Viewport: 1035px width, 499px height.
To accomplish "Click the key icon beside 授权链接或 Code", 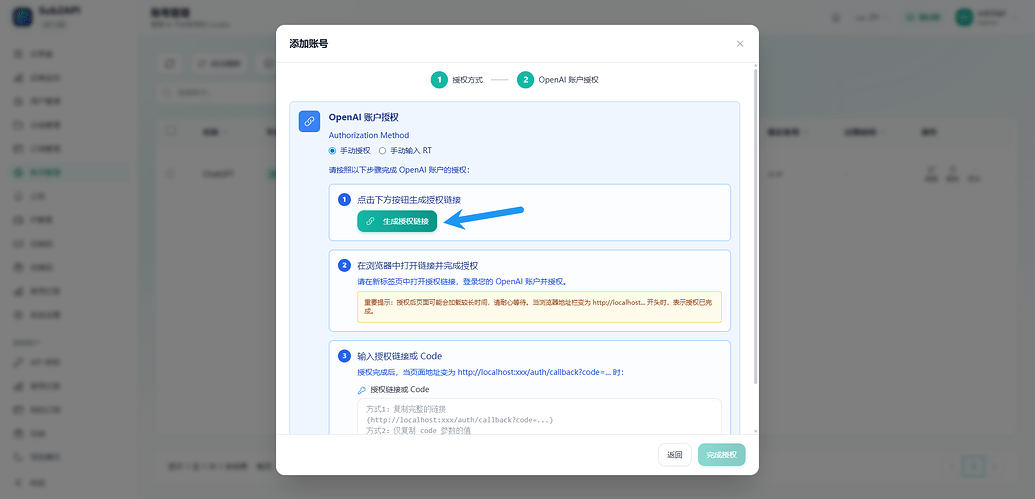I will coord(361,390).
